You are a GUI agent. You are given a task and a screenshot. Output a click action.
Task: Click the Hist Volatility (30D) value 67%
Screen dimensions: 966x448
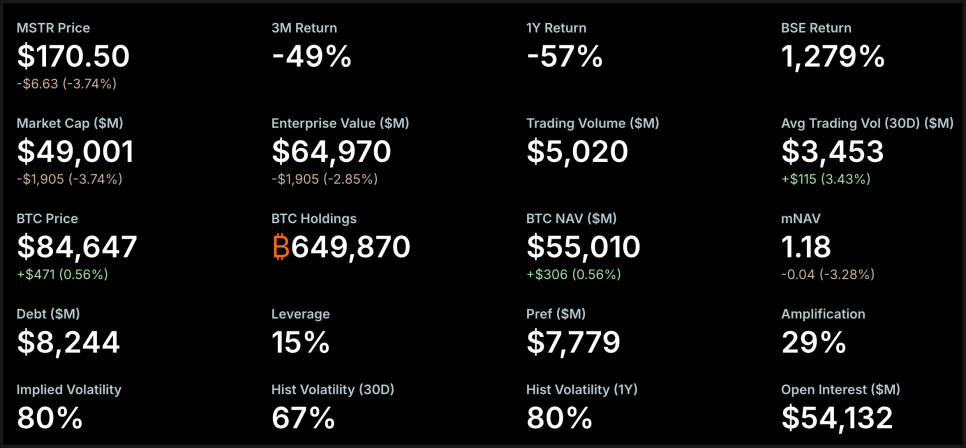(302, 418)
